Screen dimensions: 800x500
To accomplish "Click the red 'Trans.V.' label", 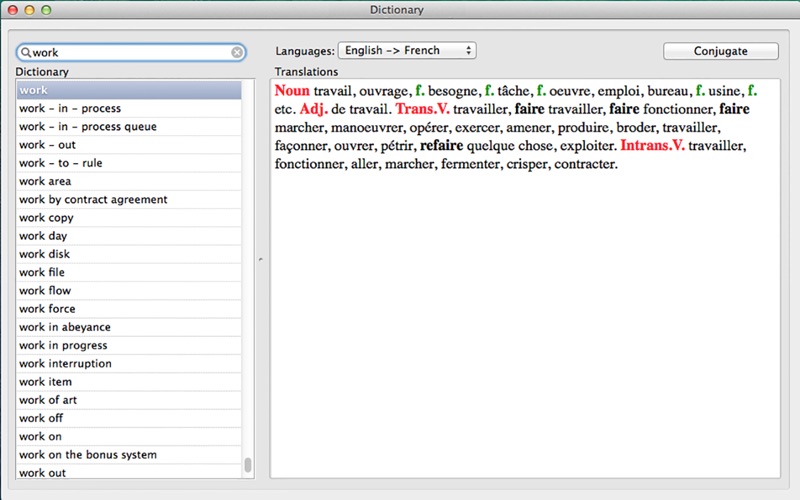I will click(422, 109).
